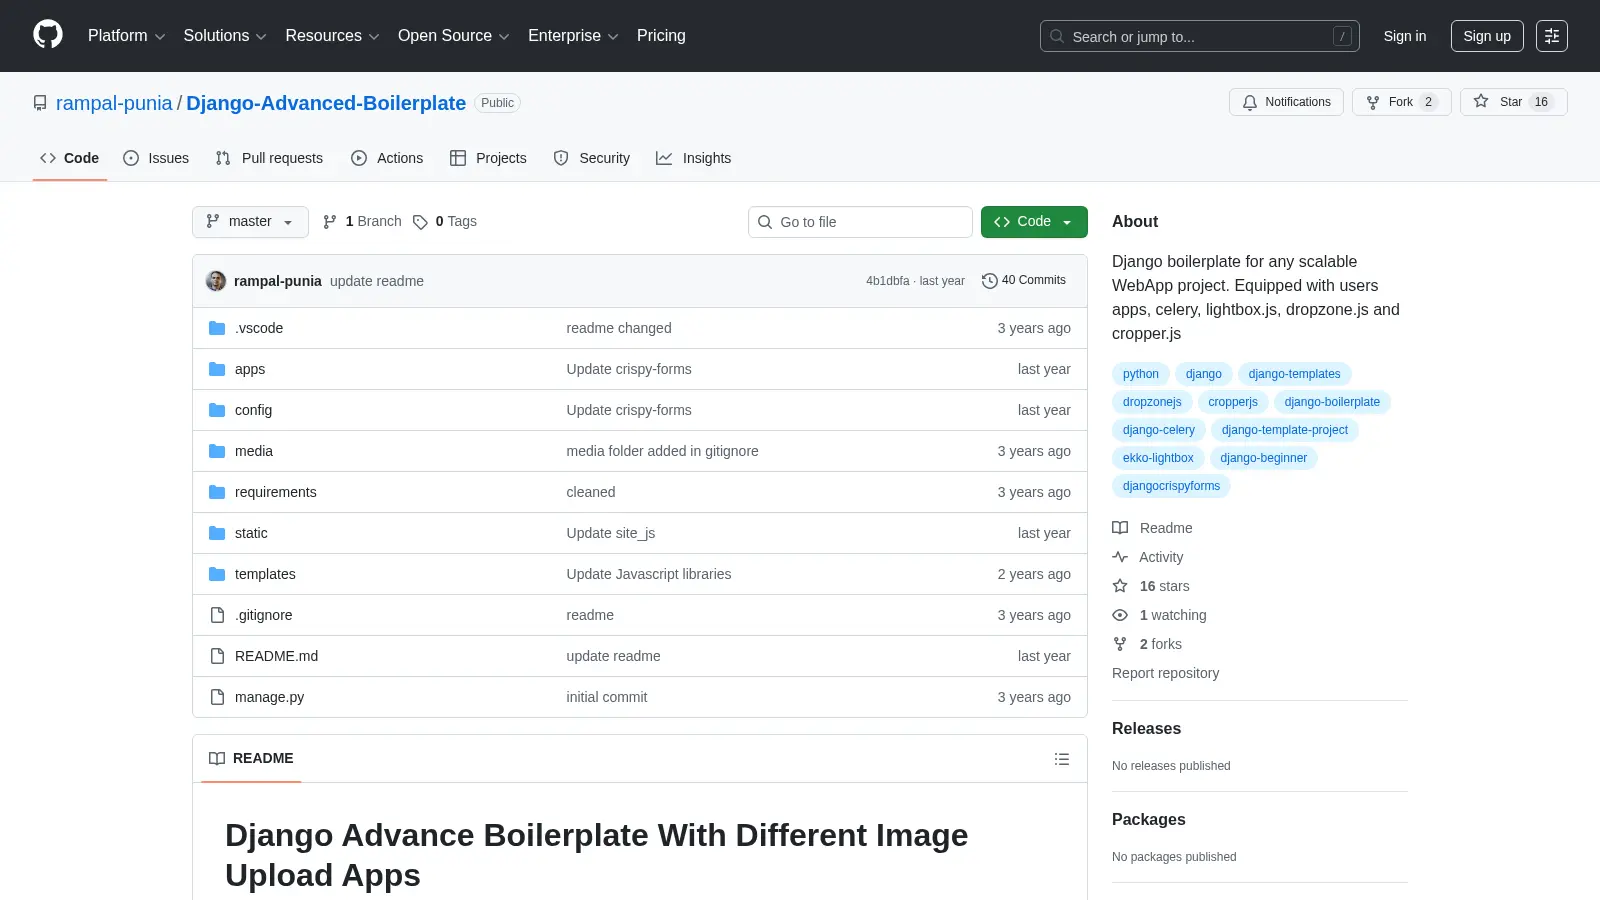Click the python topic tag
Image resolution: width=1600 pixels, height=900 pixels.
tap(1141, 374)
